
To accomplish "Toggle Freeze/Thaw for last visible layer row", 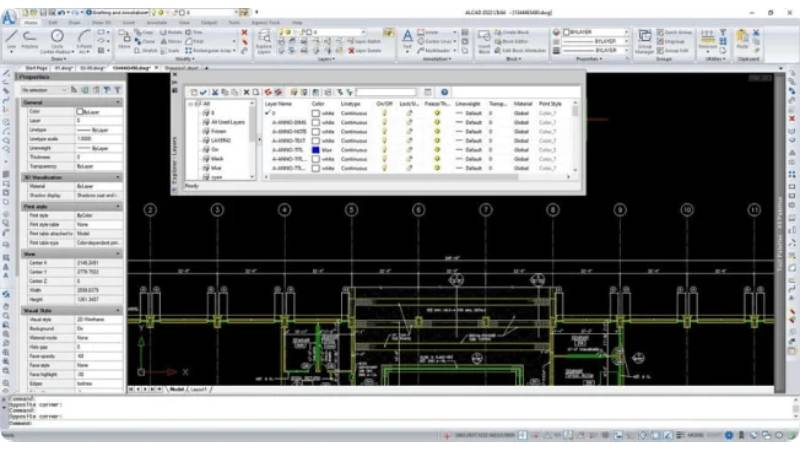I will pyautogui.click(x=437, y=168).
